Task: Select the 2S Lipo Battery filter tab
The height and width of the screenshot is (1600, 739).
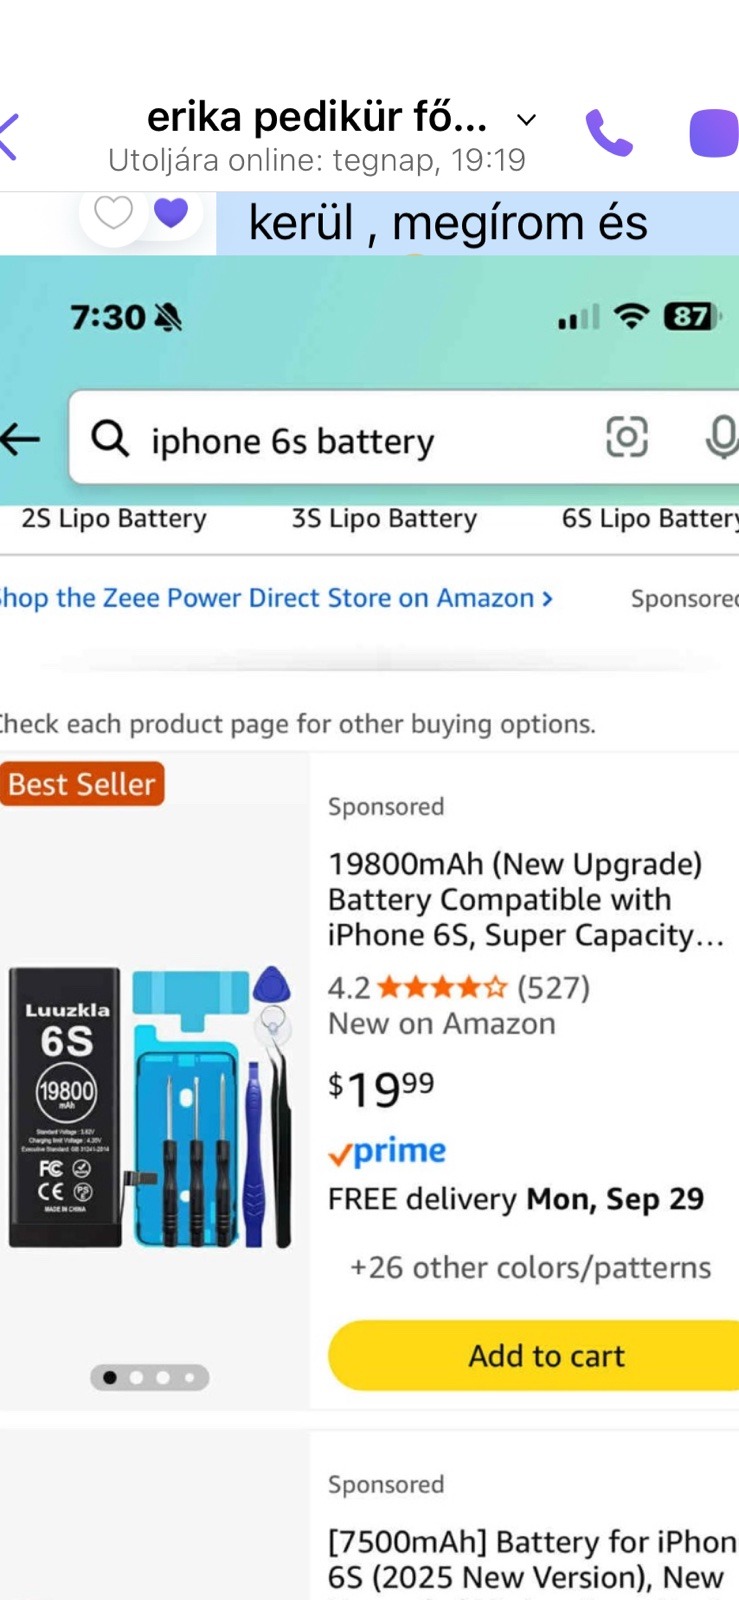Action: [114, 519]
